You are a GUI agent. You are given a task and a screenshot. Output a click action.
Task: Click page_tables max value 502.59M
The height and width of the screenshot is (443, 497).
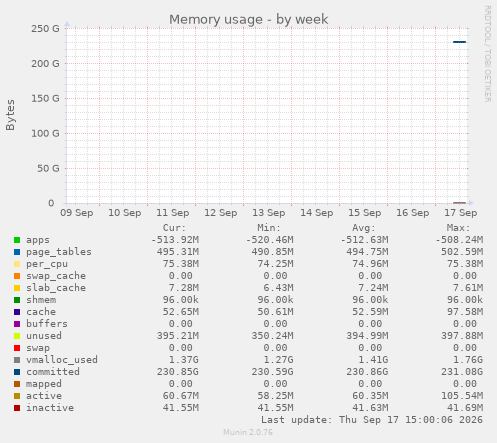[462, 252]
